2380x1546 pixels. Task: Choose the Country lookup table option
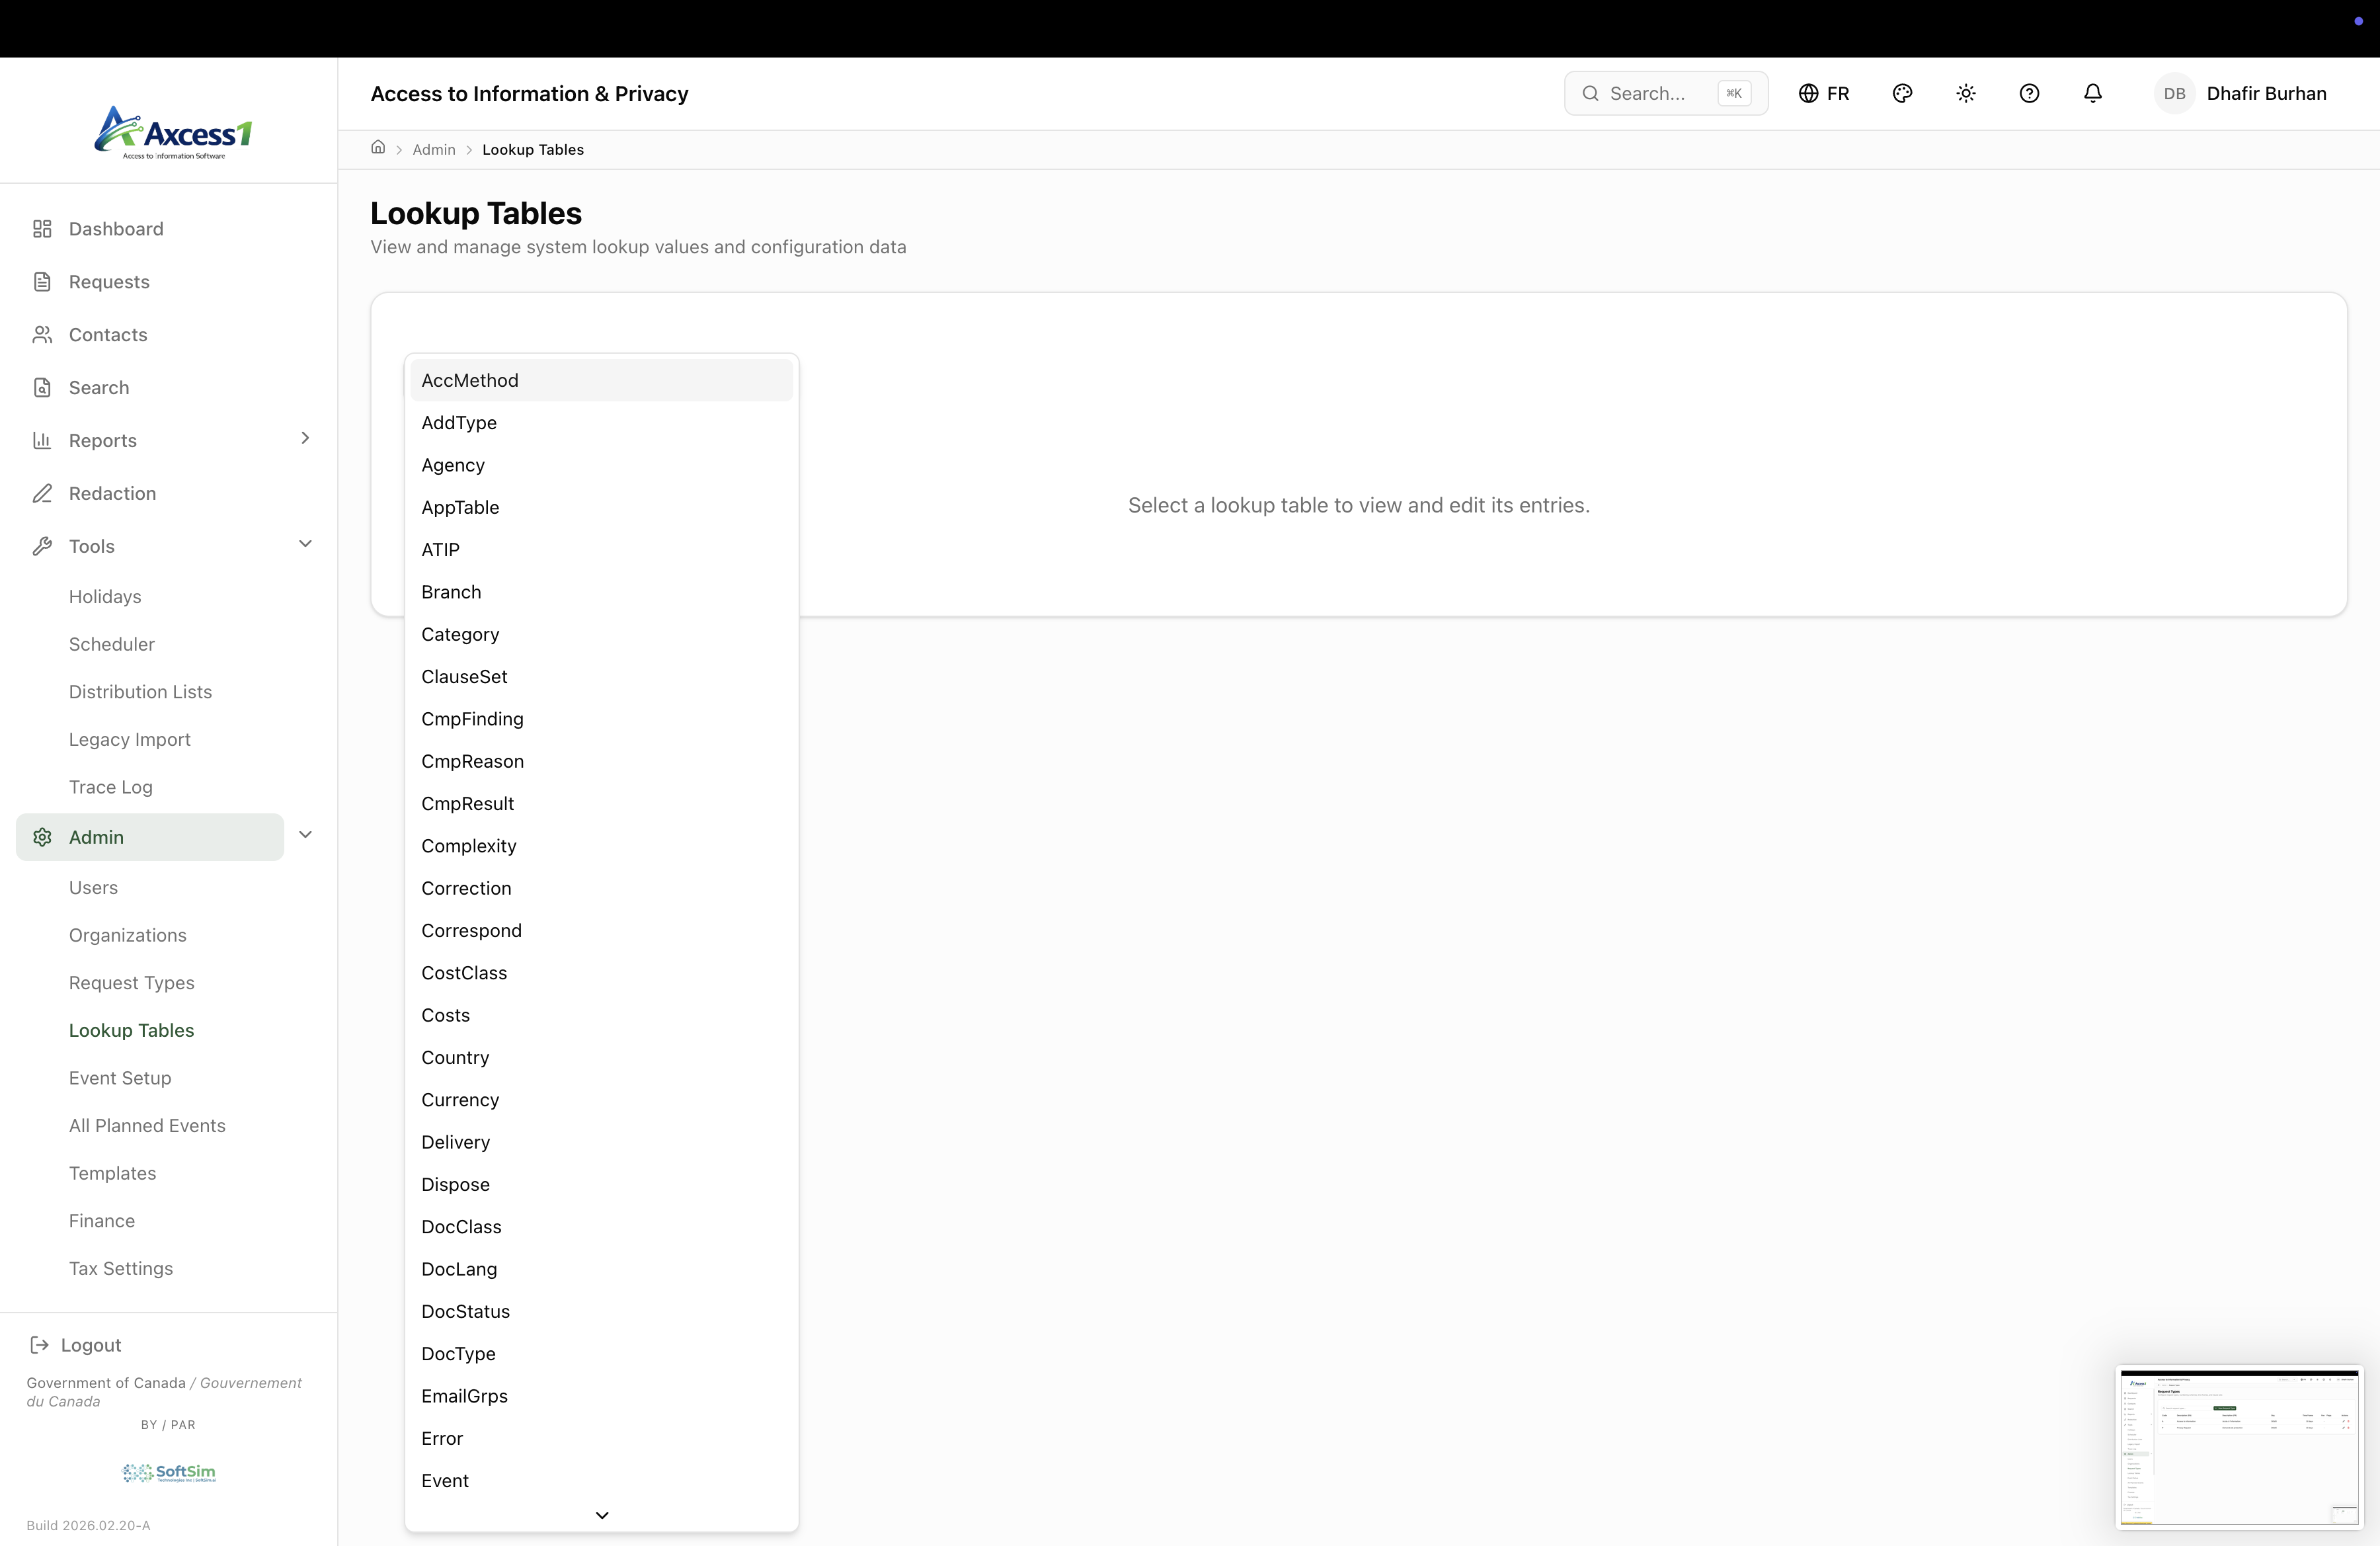pyautogui.click(x=455, y=1057)
